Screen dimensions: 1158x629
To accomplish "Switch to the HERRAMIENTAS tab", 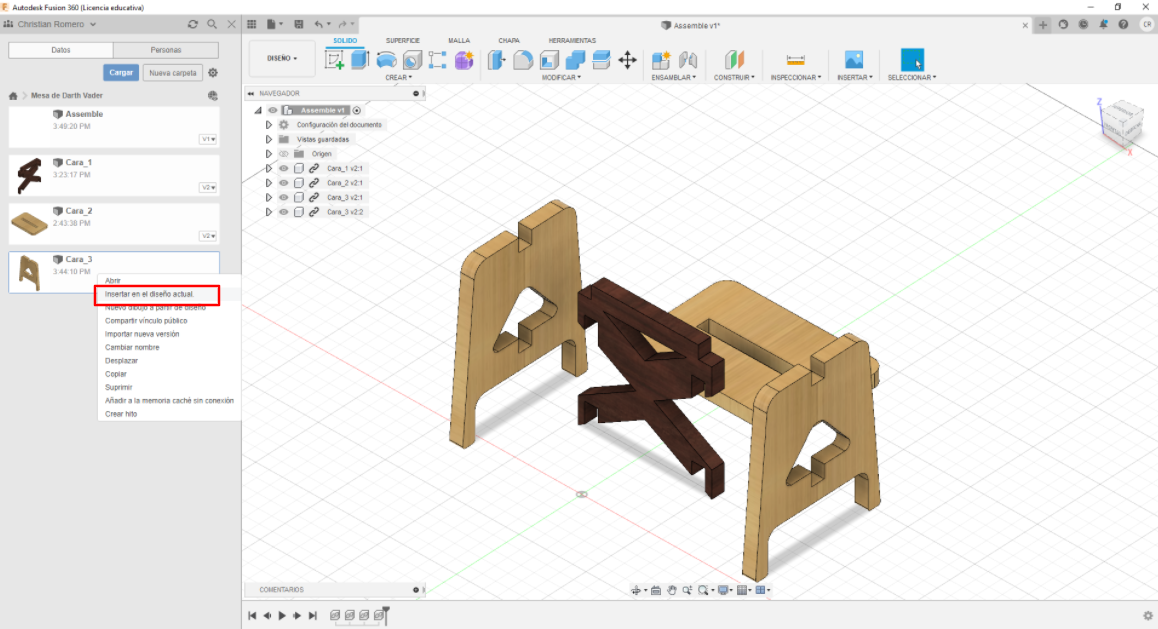I will click(x=572, y=41).
